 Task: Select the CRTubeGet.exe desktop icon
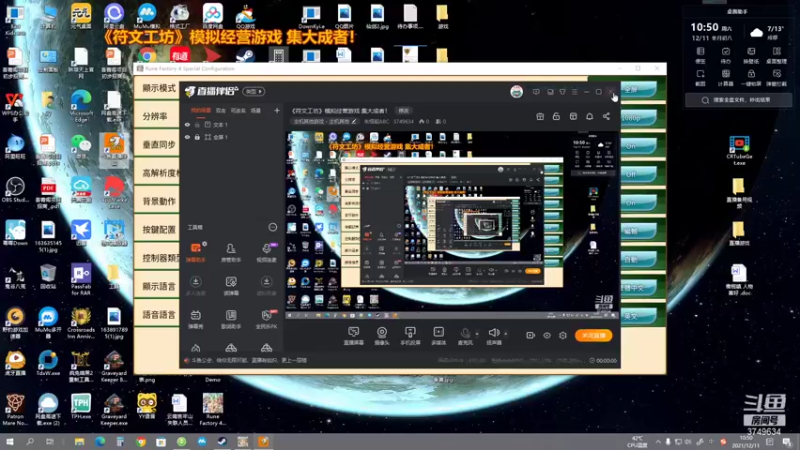tap(739, 150)
